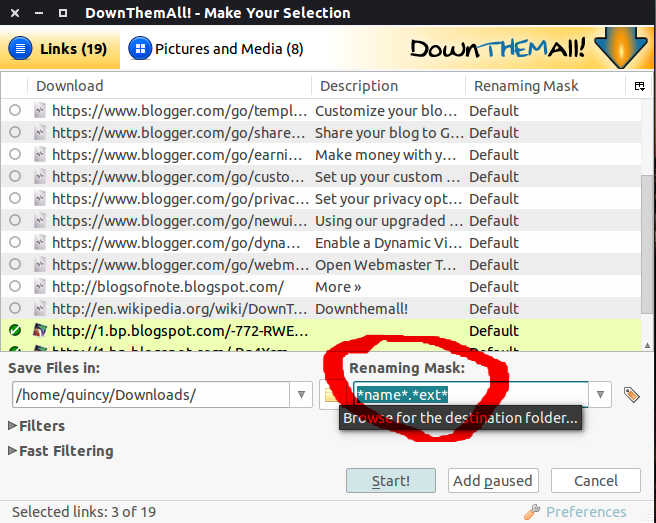Select the 'Downthemall!' description cell
Image resolution: width=656 pixels, height=523 pixels.
(x=361, y=309)
